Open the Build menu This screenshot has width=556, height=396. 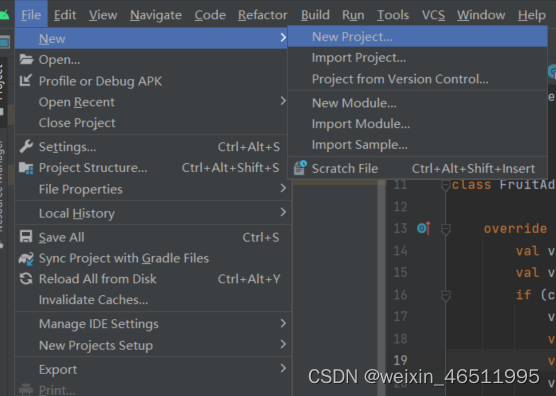point(315,15)
